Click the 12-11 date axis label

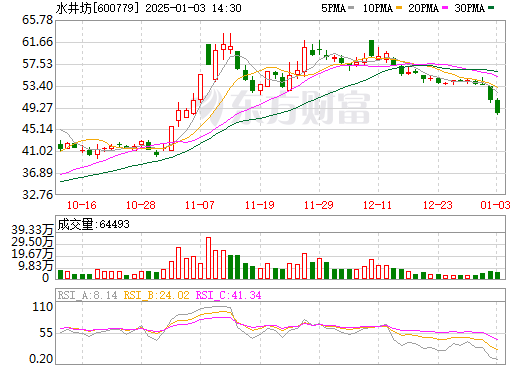[x=377, y=205]
